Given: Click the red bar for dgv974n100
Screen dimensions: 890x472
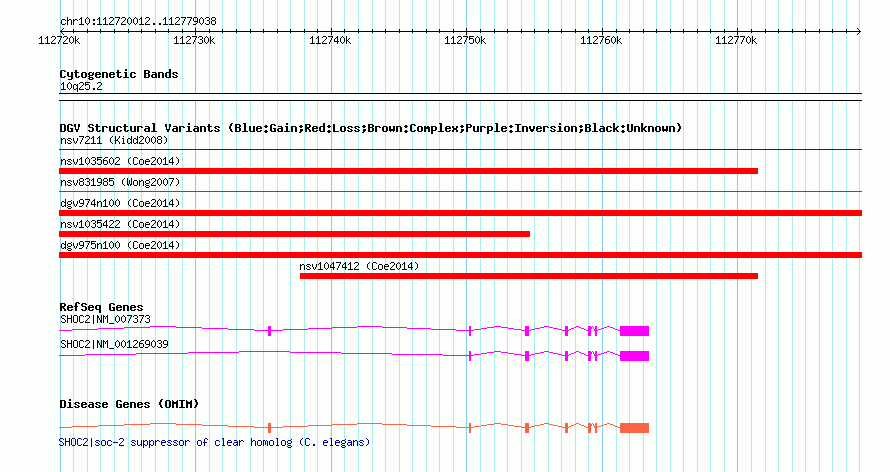Looking at the screenshot, I should click(460, 213).
